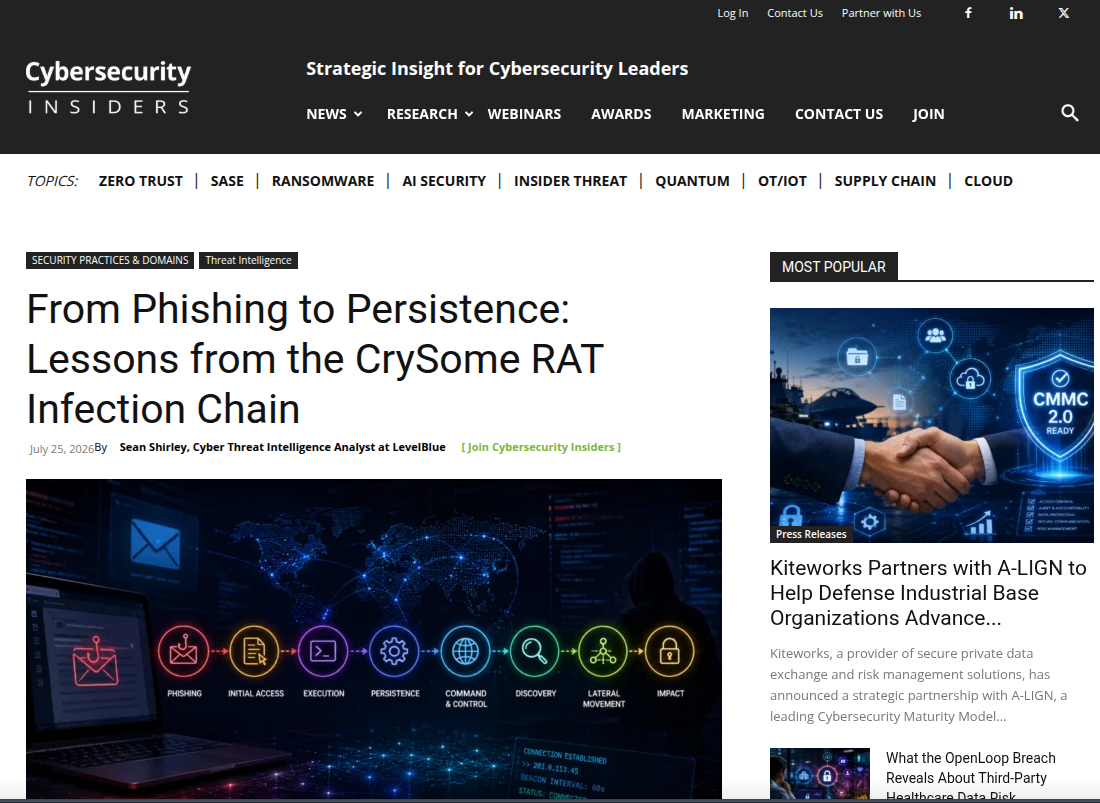Select the SASE topic
The height and width of the screenshot is (803, 1100).
(227, 181)
